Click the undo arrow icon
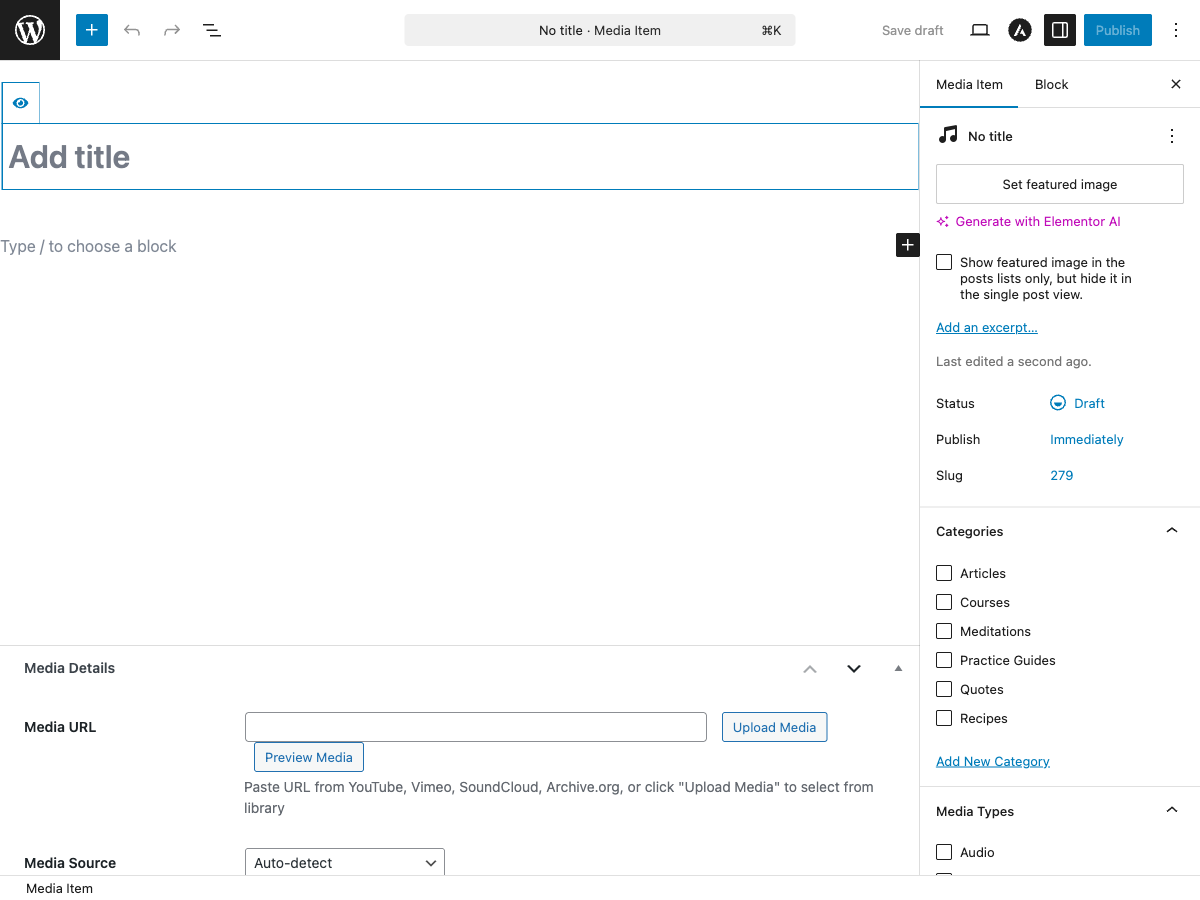The height and width of the screenshot is (900, 1200). [132, 30]
